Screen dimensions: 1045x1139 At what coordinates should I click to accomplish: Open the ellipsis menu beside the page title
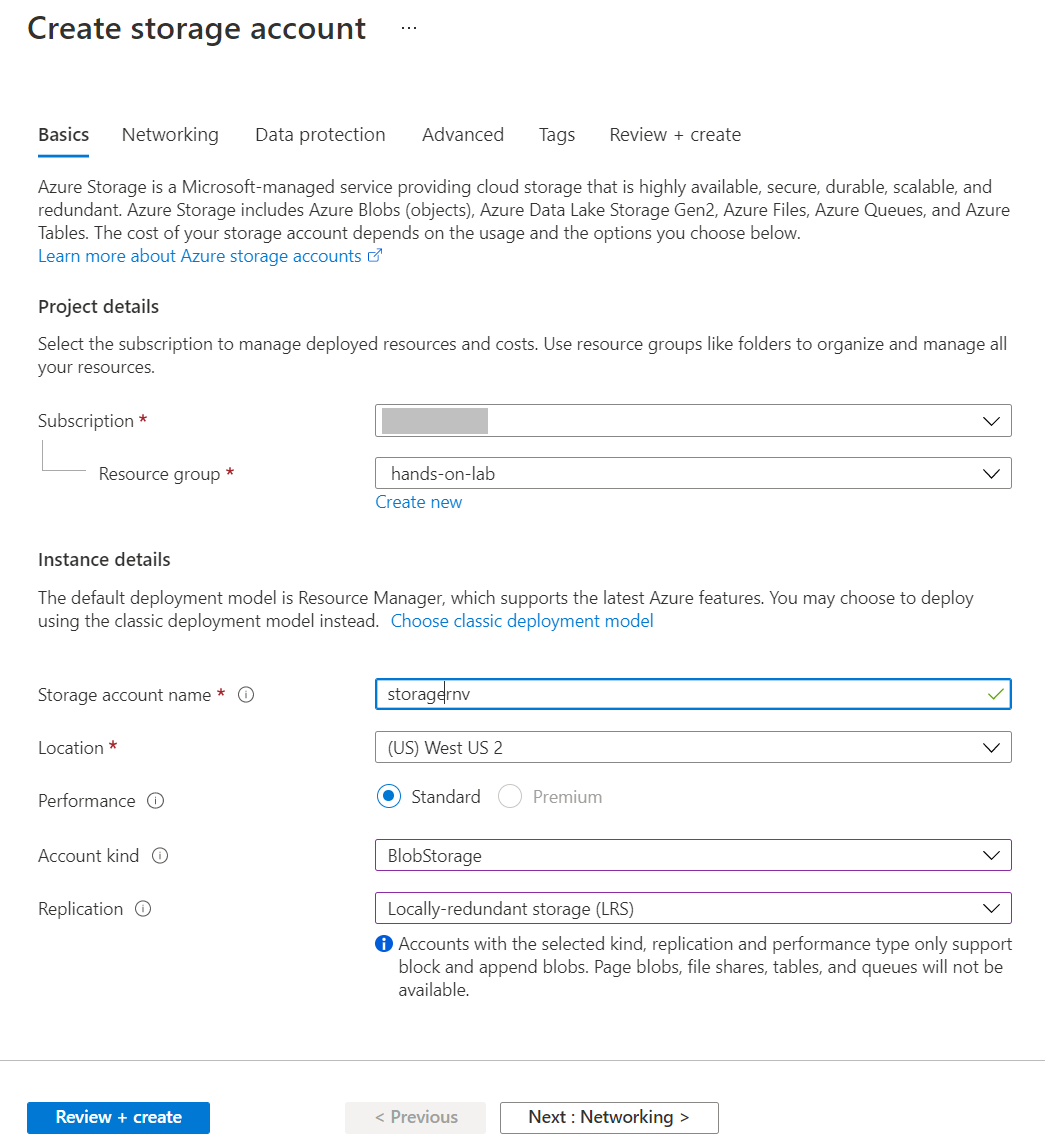(x=409, y=28)
